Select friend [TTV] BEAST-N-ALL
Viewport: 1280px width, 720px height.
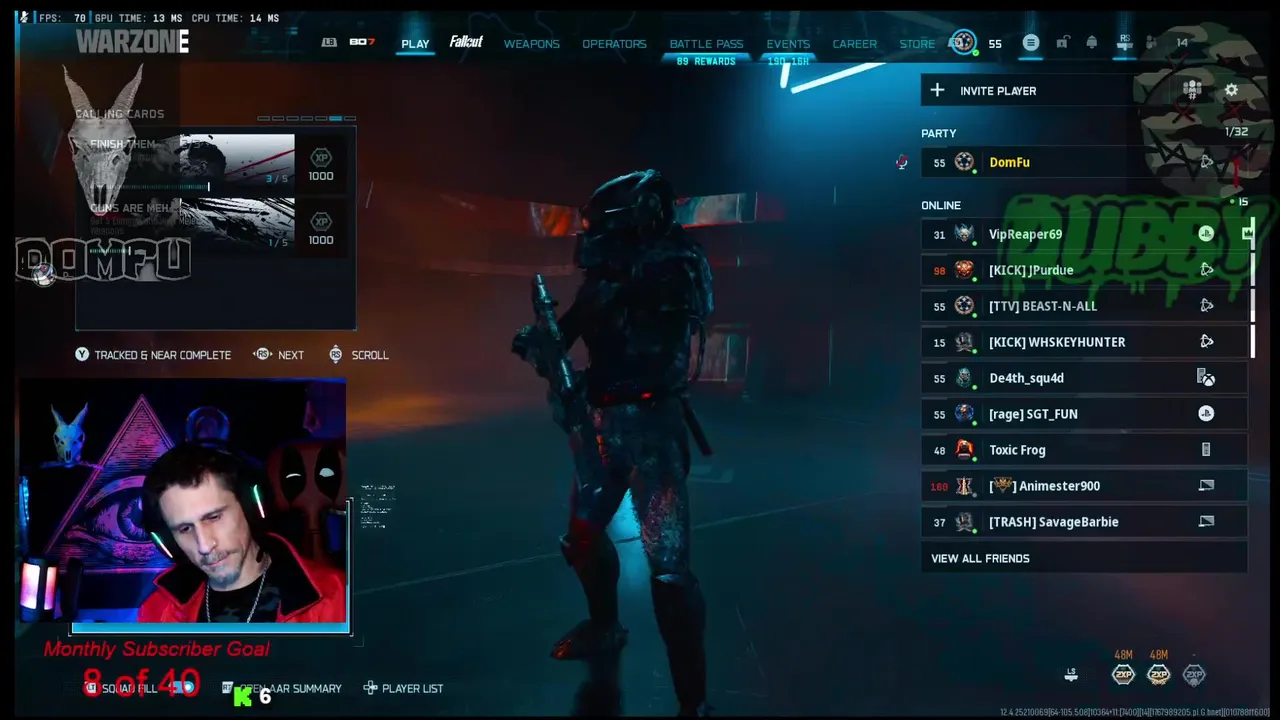click(x=1084, y=306)
